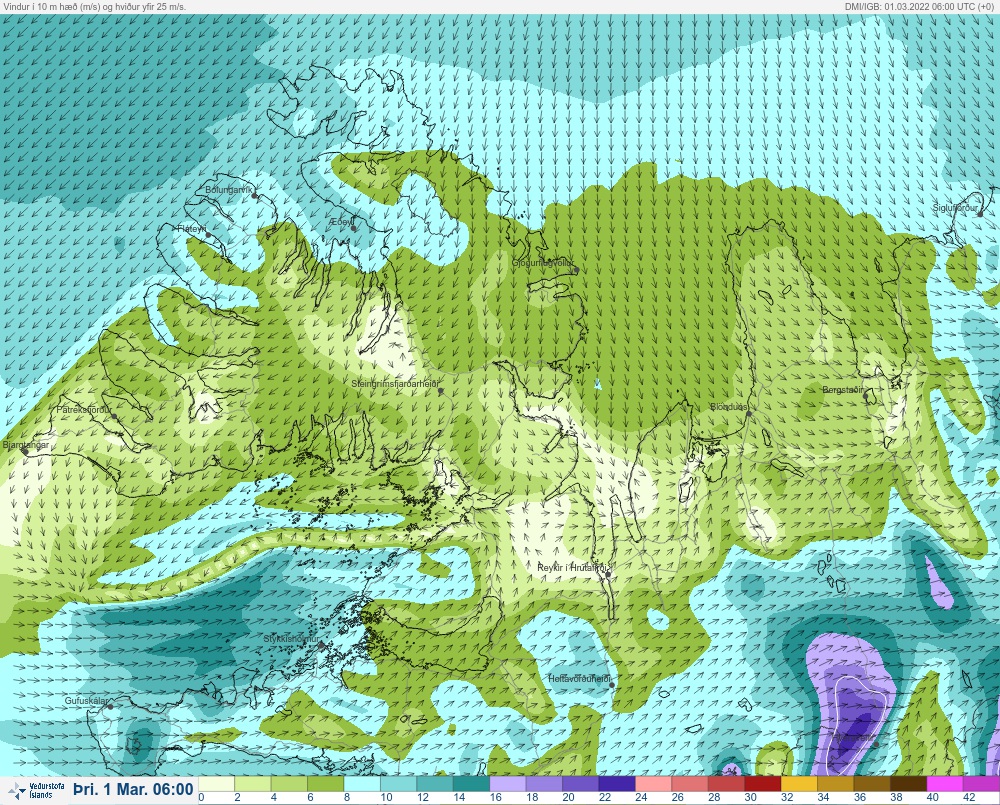Select the Gjögurflugvöllur station dot

[x=577, y=270]
